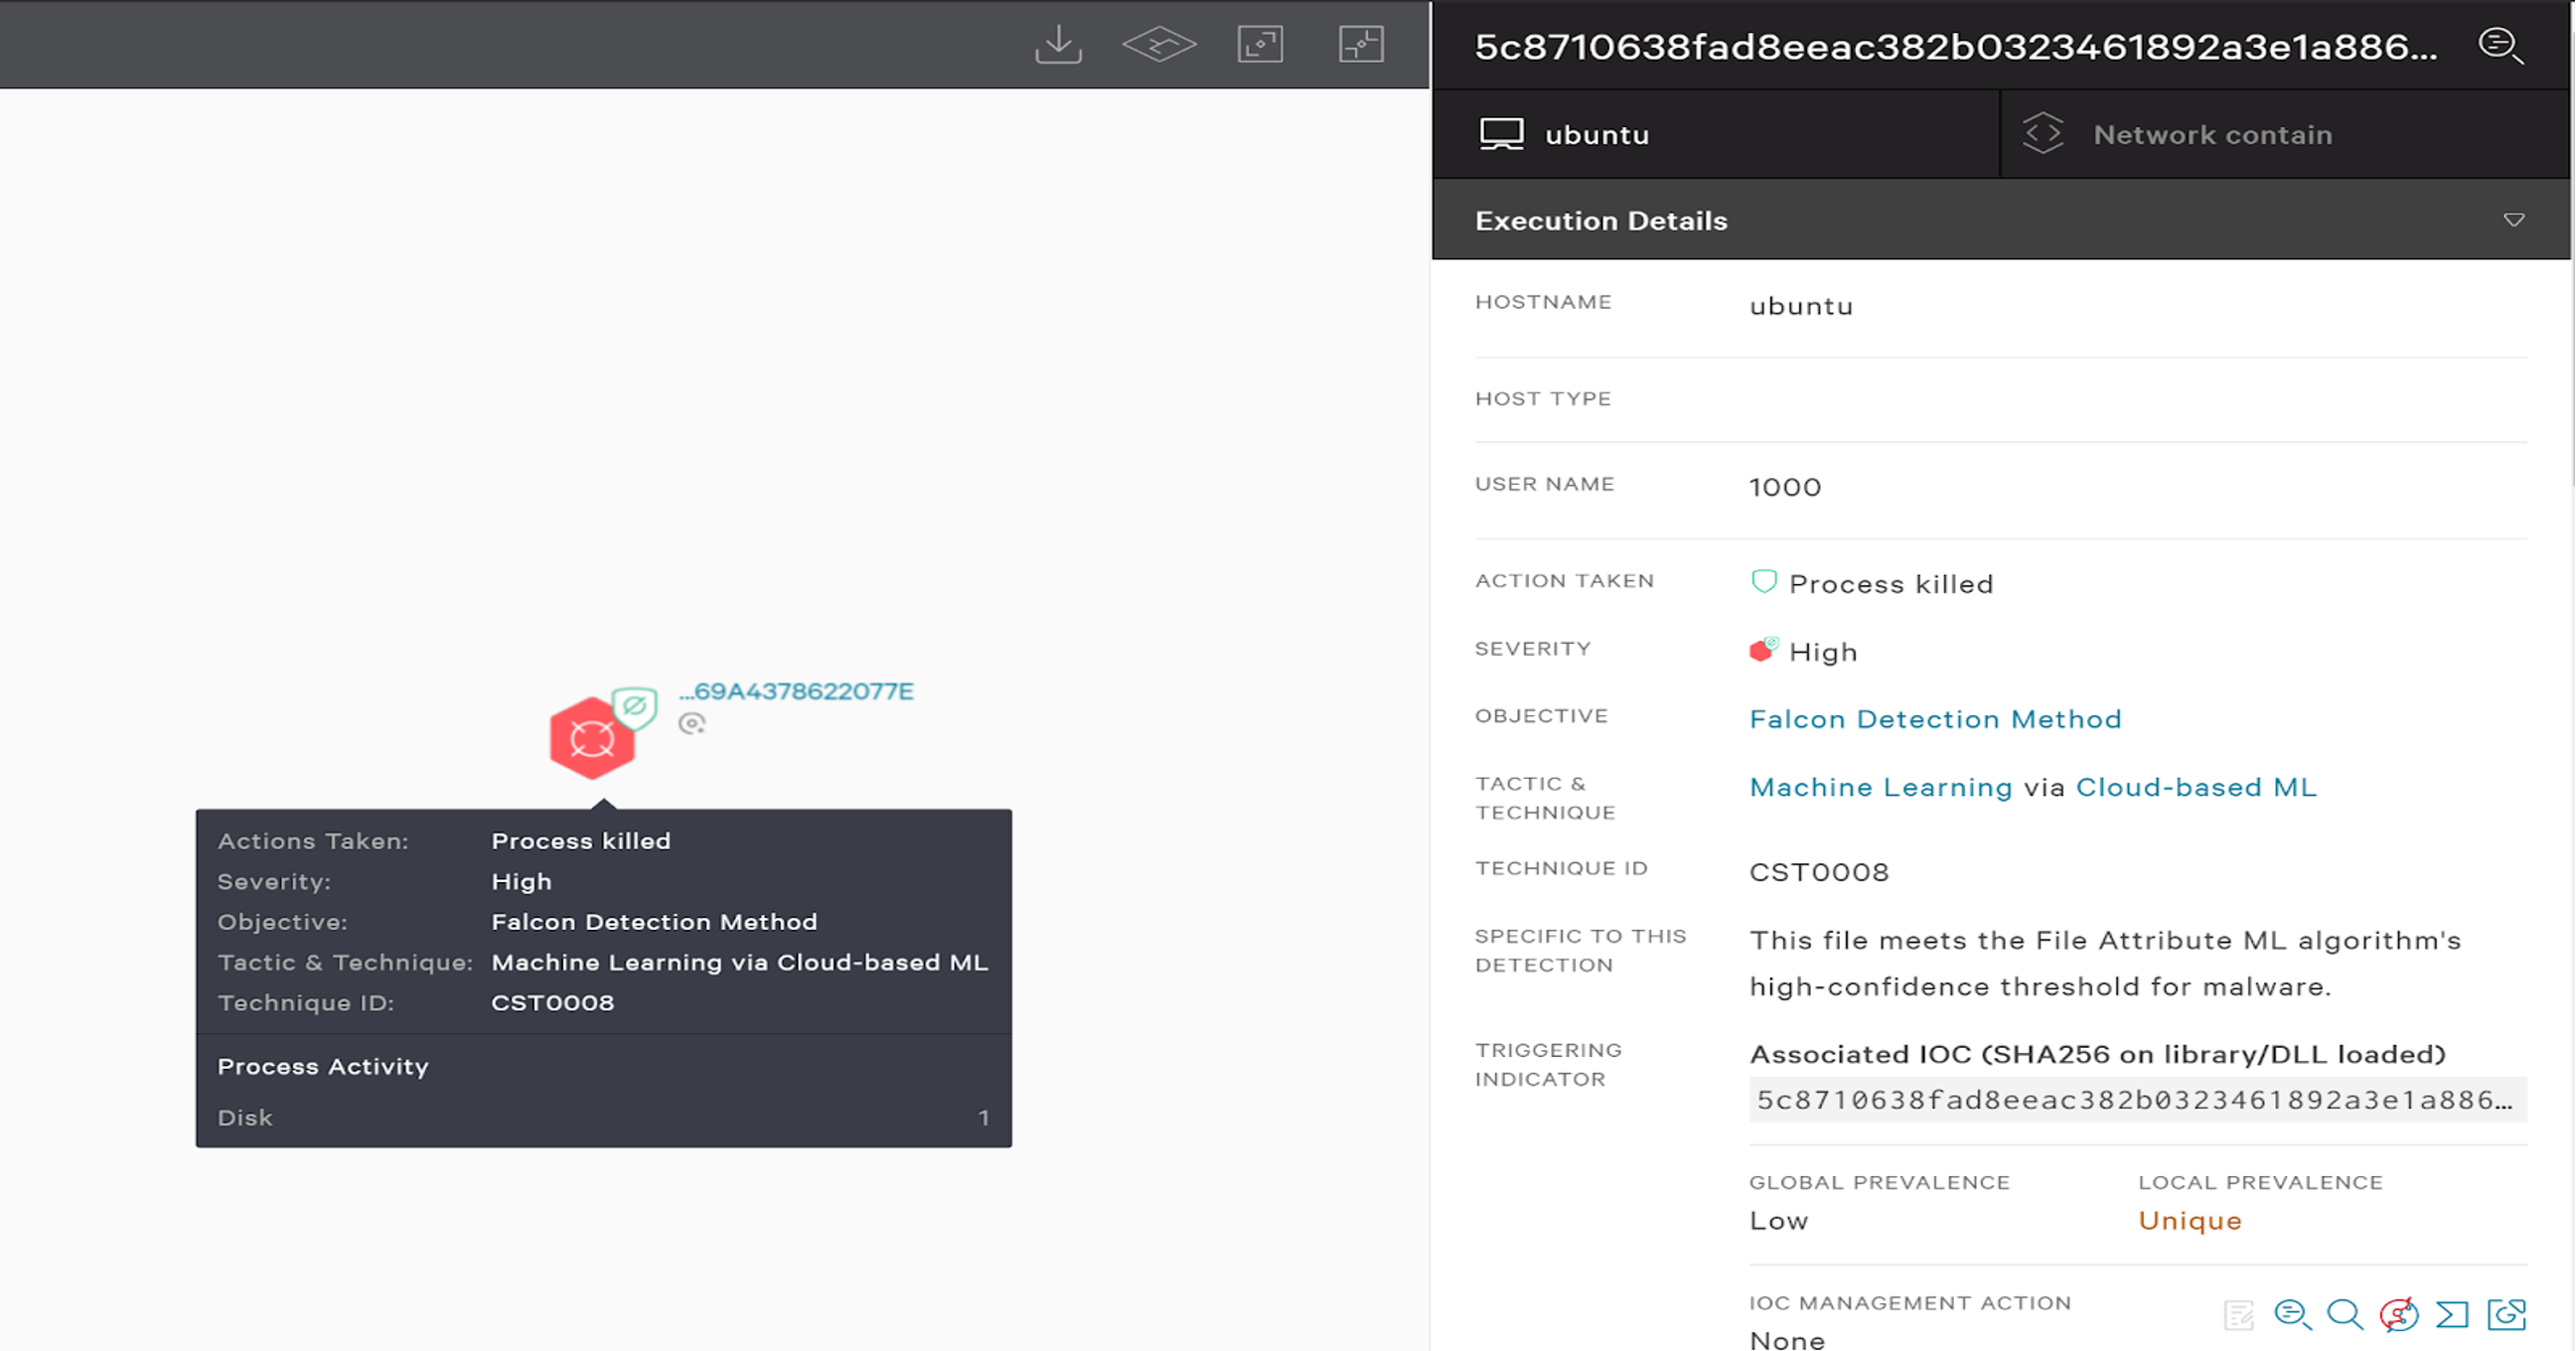This screenshot has height=1351, width=2576.
Task: Click the user name value 1000
Action: tap(1785, 487)
